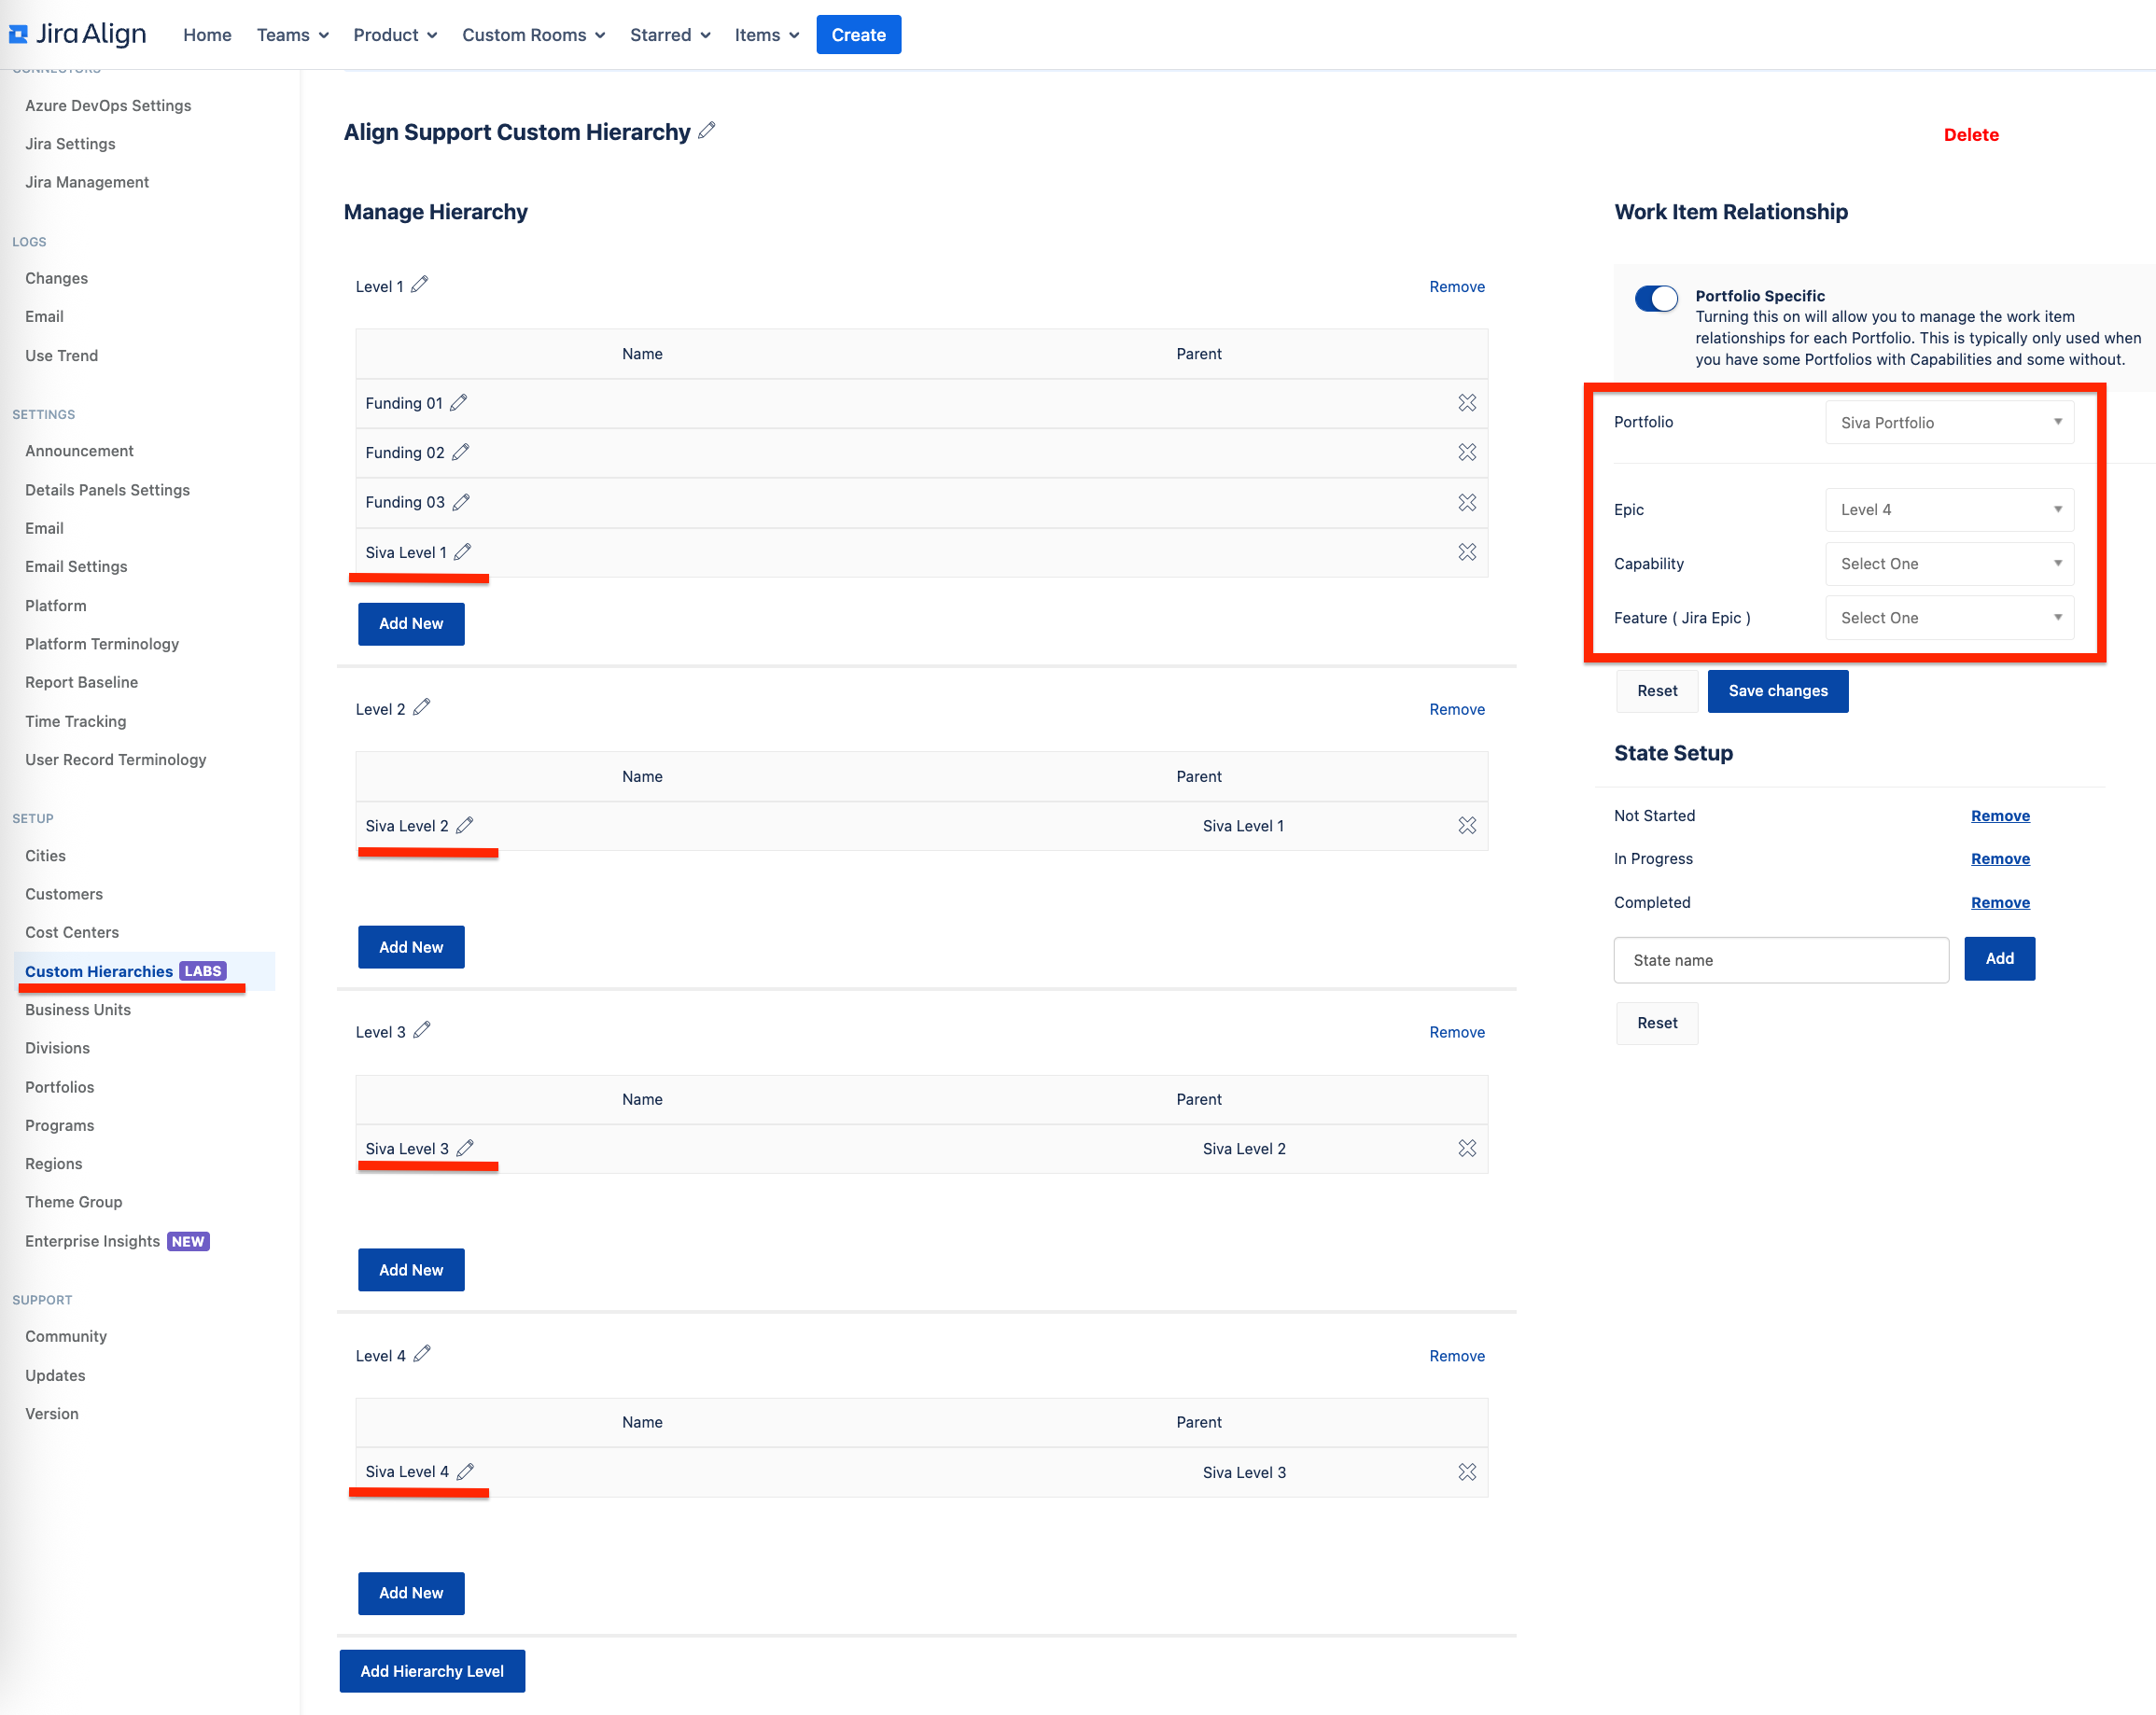Edit the Align Support Custom Hierarchy title
2156x1715 pixels.
point(707,131)
